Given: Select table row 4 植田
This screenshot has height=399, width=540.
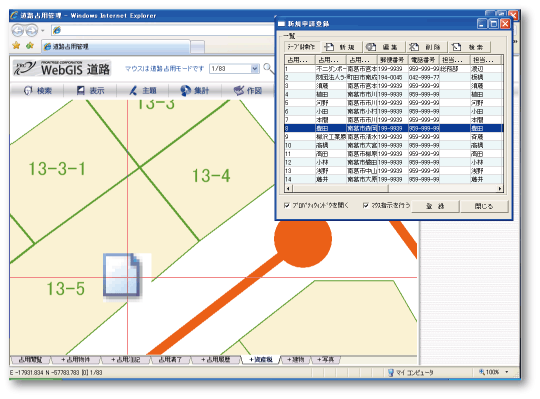Looking at the screenshot, I should pyautogui.click(x=394, y=94).
